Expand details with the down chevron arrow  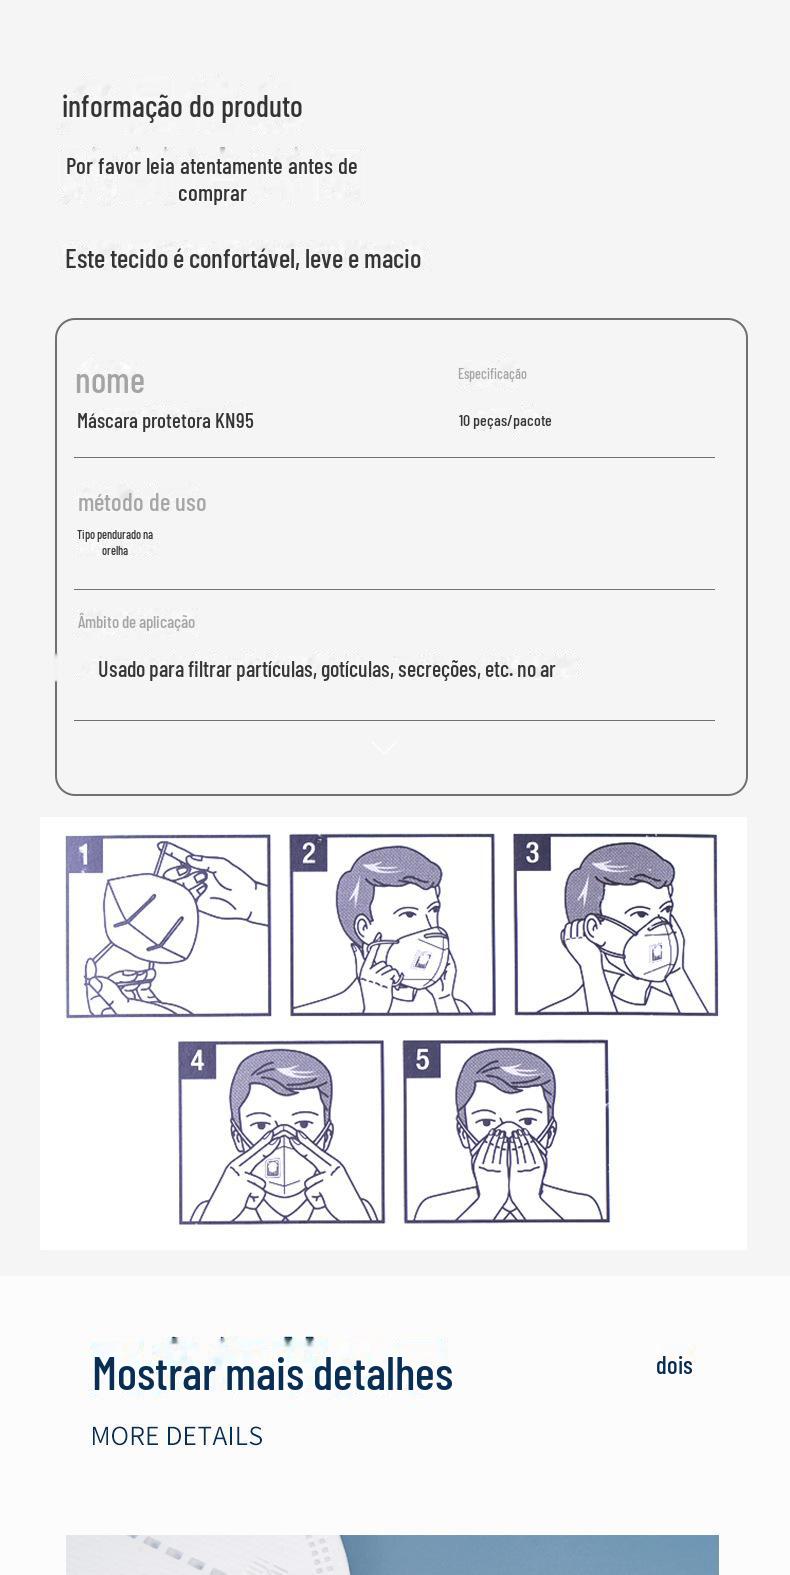pyautogui.click(x=384, y=748)
